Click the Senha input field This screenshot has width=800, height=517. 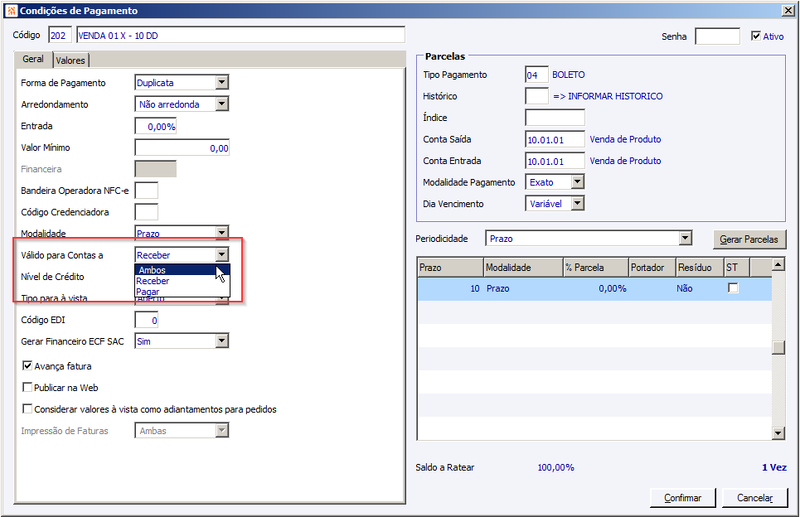tap(717, 36)
